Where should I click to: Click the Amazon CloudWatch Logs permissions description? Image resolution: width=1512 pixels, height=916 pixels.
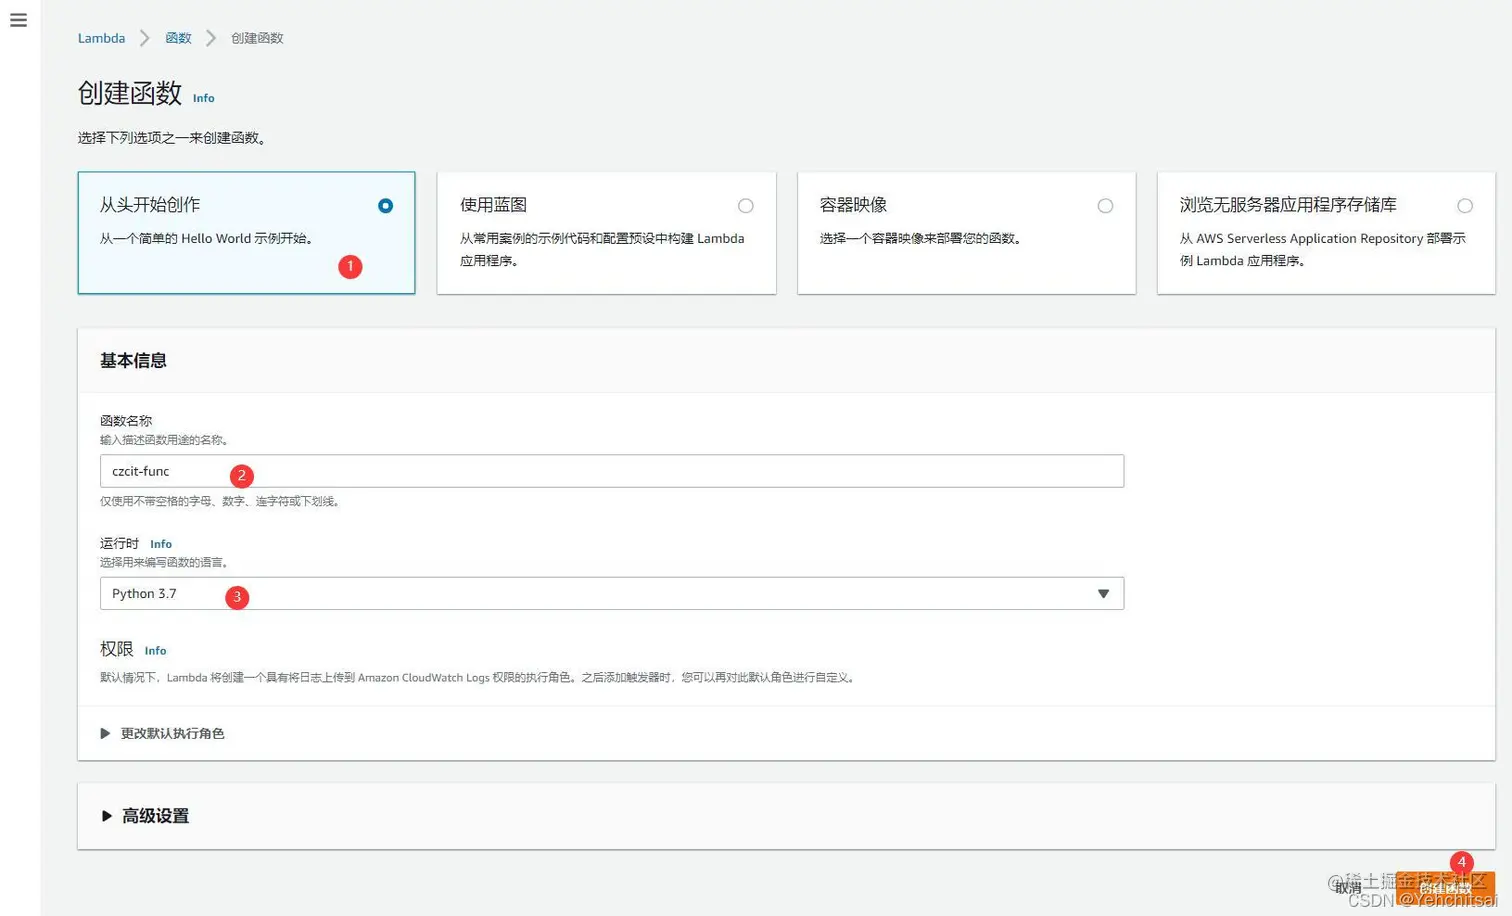click(x=479, y=678)
